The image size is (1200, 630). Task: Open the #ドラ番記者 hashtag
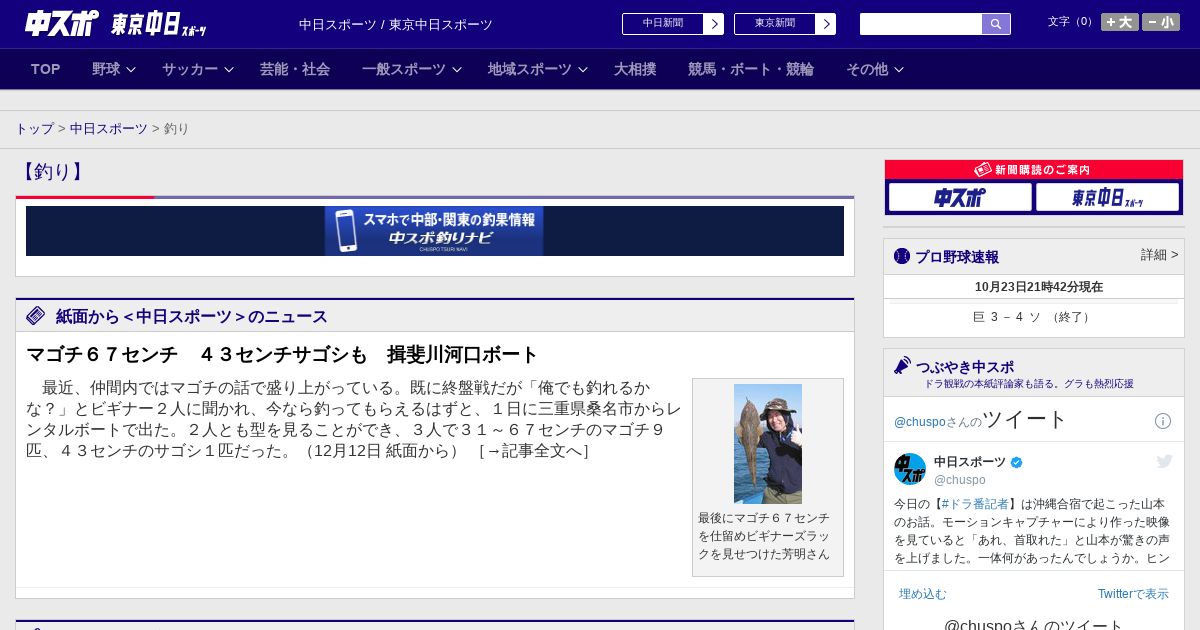[x=975, y=504]
